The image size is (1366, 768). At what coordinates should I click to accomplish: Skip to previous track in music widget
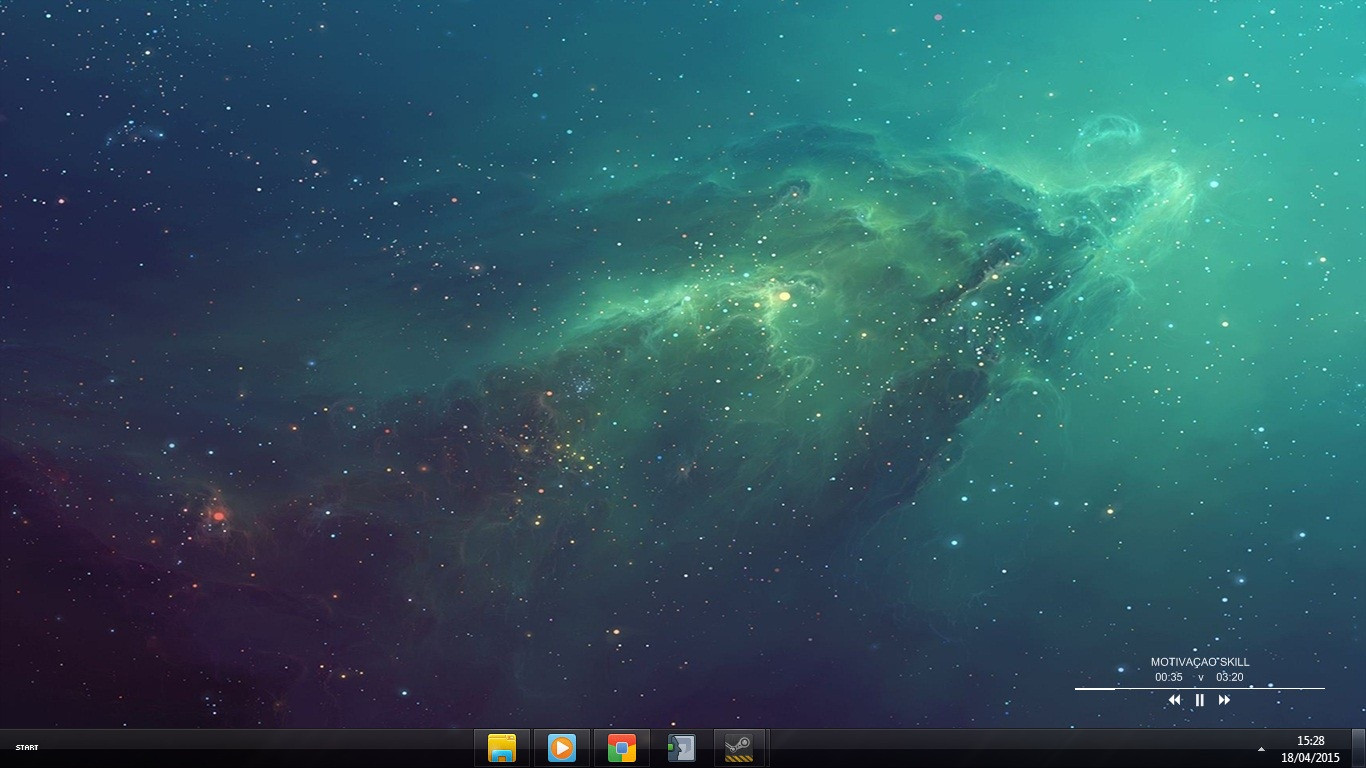(1175, 700)
